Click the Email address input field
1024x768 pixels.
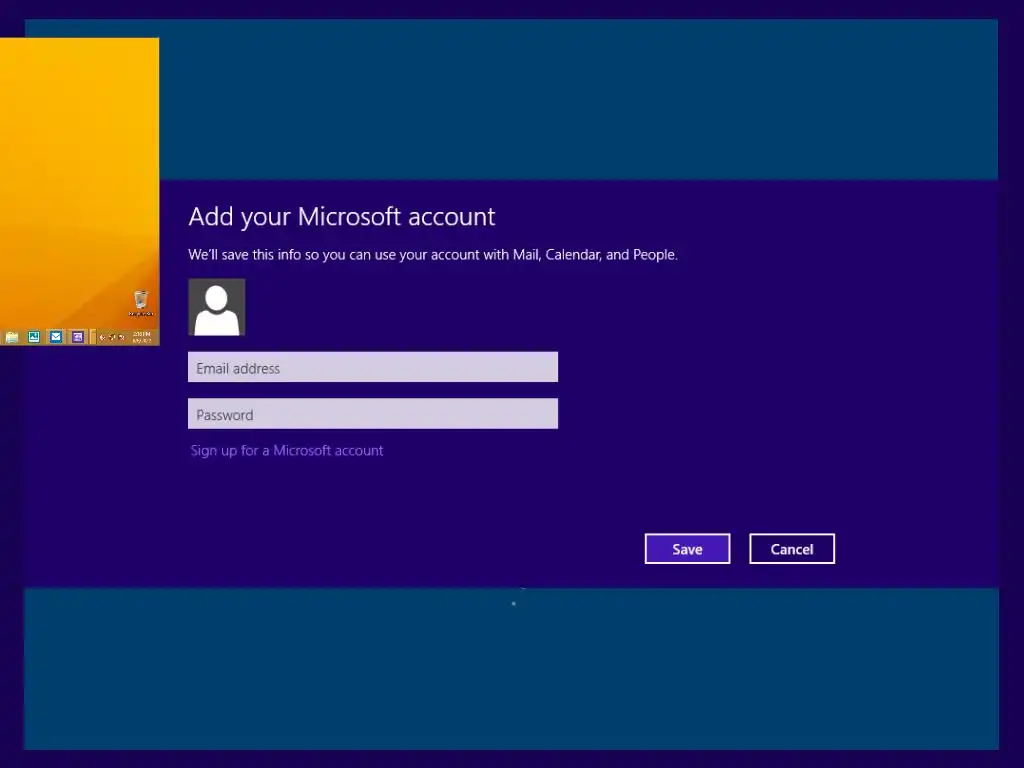pyautogui.click(x=373, y=367)
